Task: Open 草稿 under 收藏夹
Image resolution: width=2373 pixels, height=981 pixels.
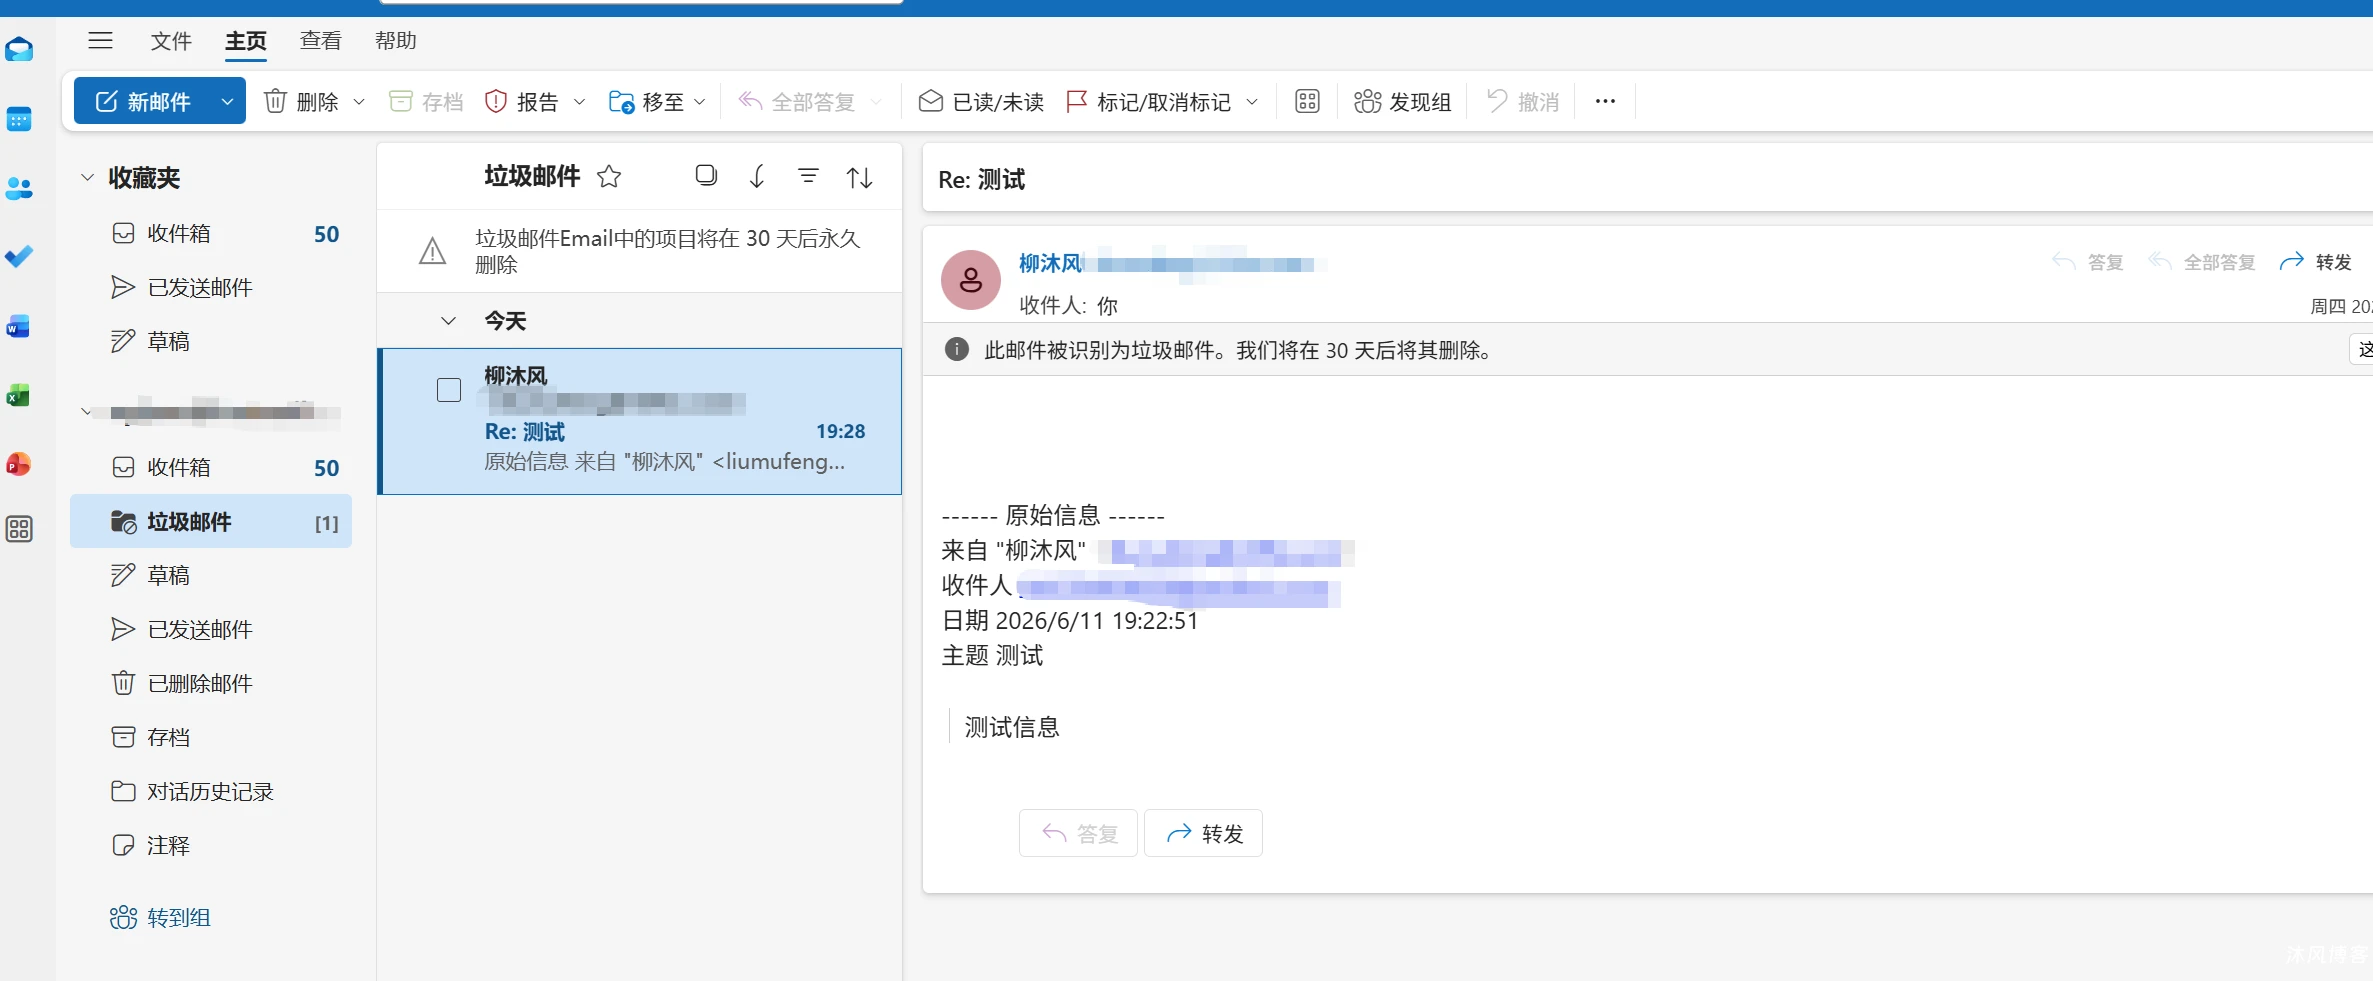Action: click(x=211, y=341)
